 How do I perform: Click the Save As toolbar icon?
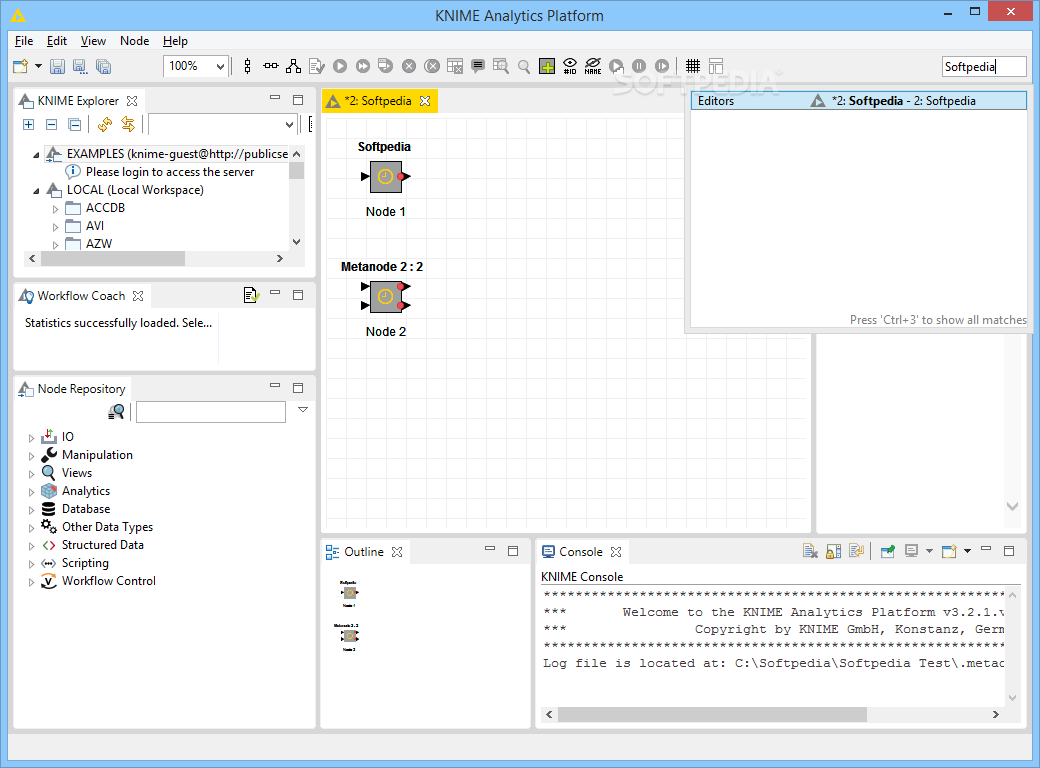pyautogui.click(x=80, y=66)
